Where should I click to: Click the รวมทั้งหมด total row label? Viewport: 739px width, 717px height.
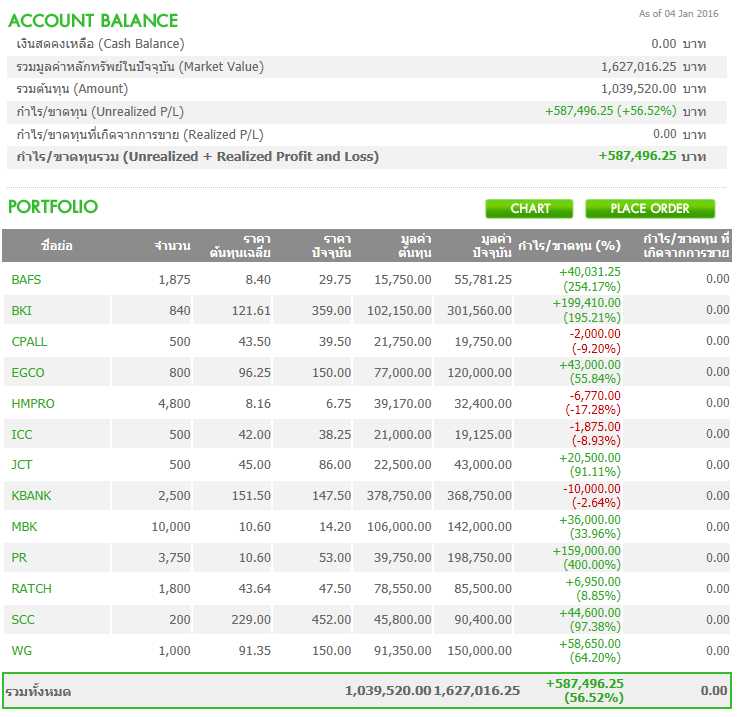tap(38, 692)
